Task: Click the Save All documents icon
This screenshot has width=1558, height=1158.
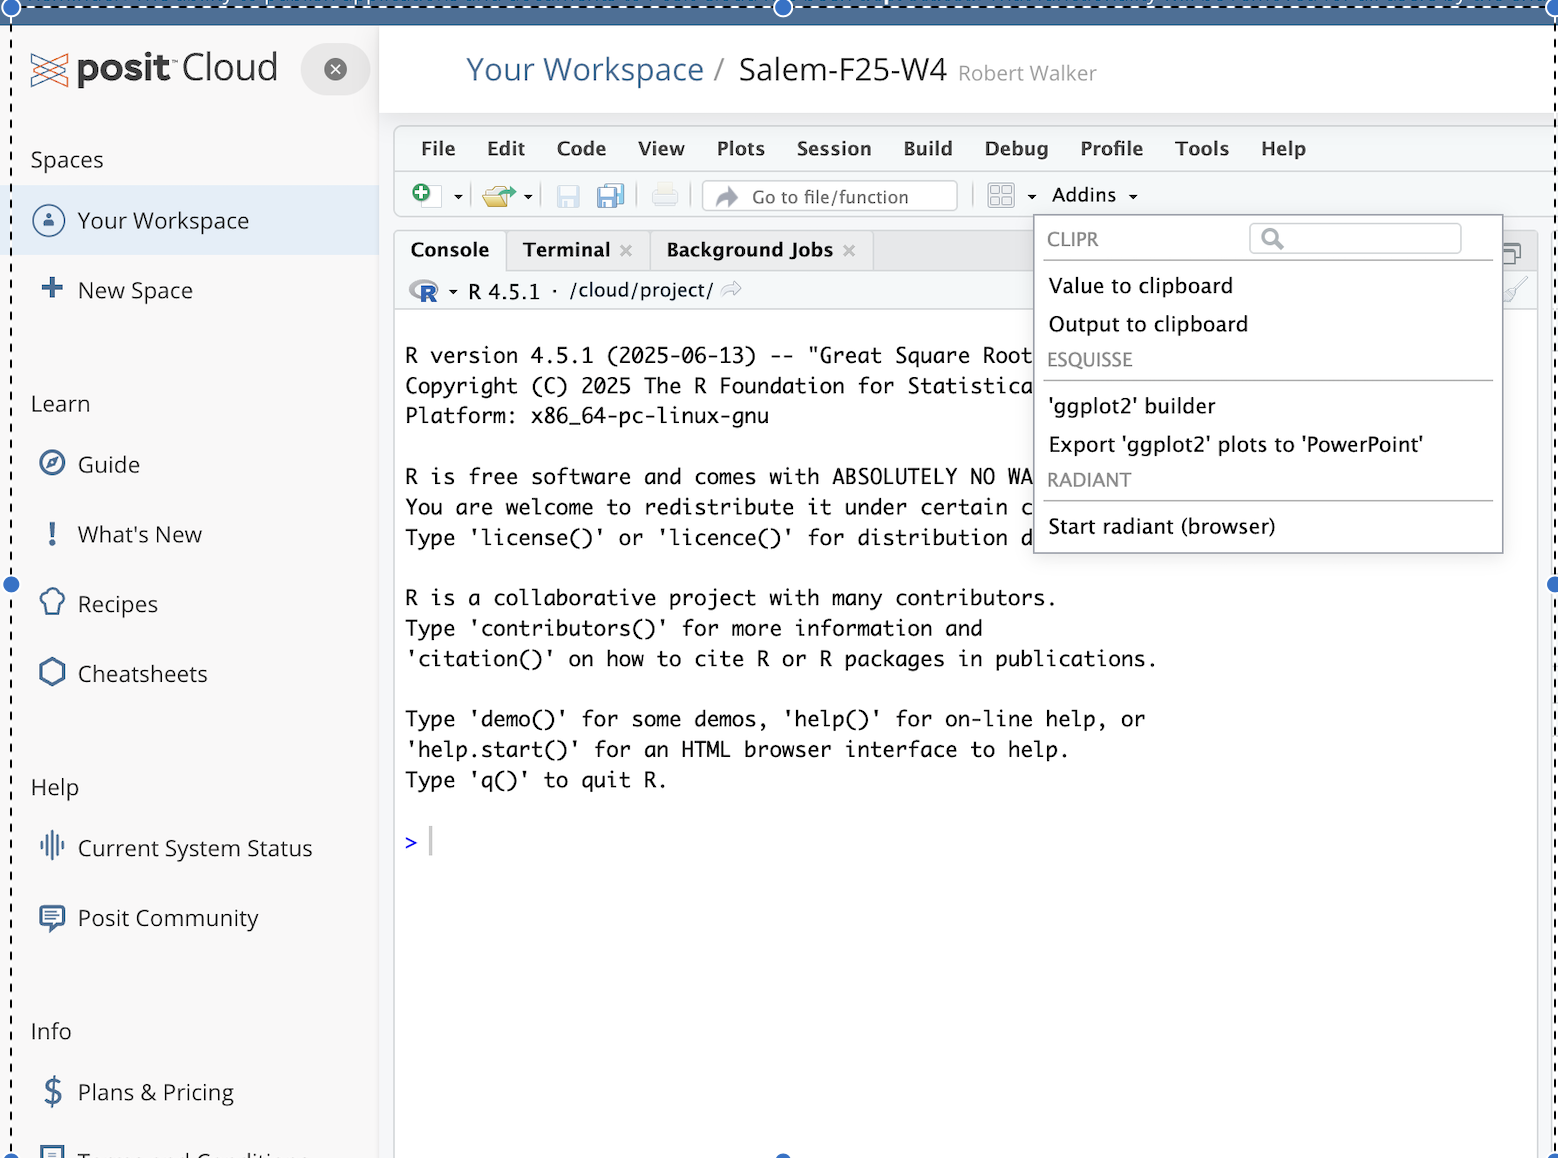Action: click(610, 196)
